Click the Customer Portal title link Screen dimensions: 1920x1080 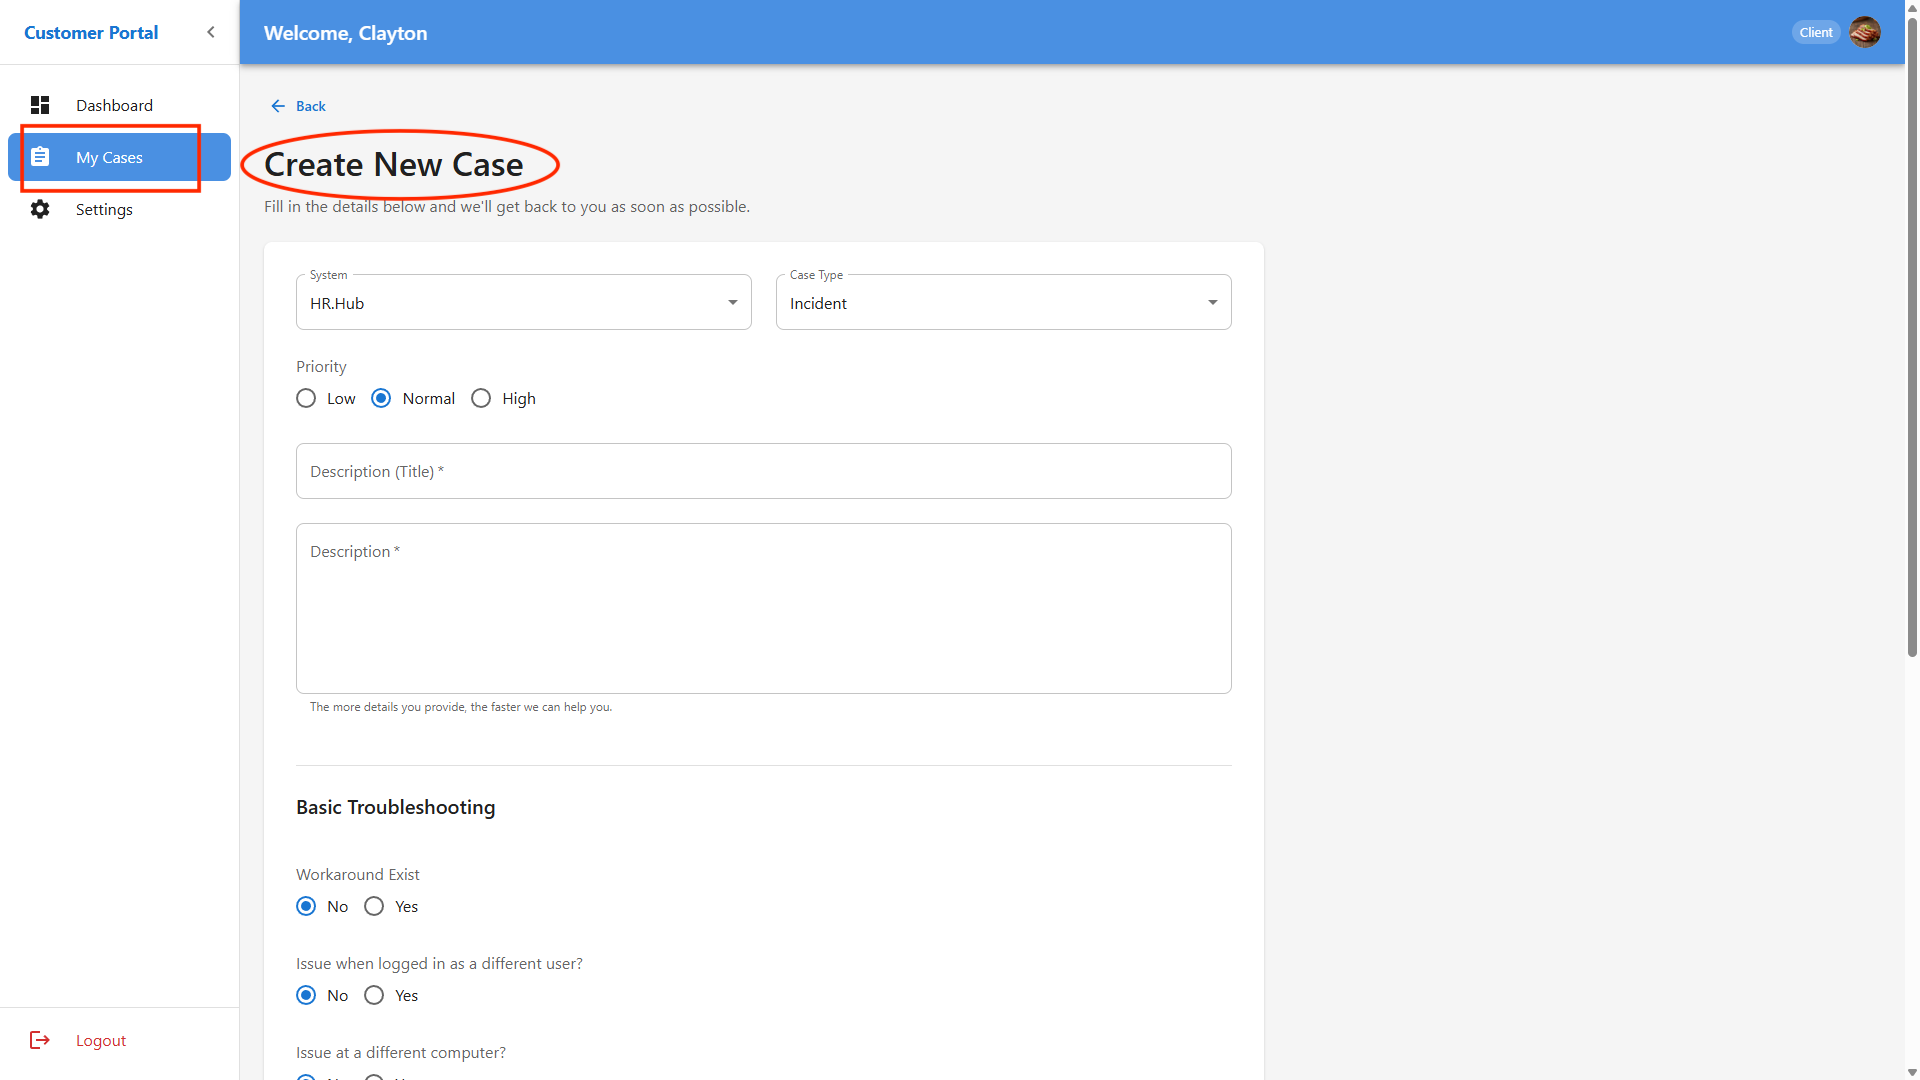(x=91, y=32)
